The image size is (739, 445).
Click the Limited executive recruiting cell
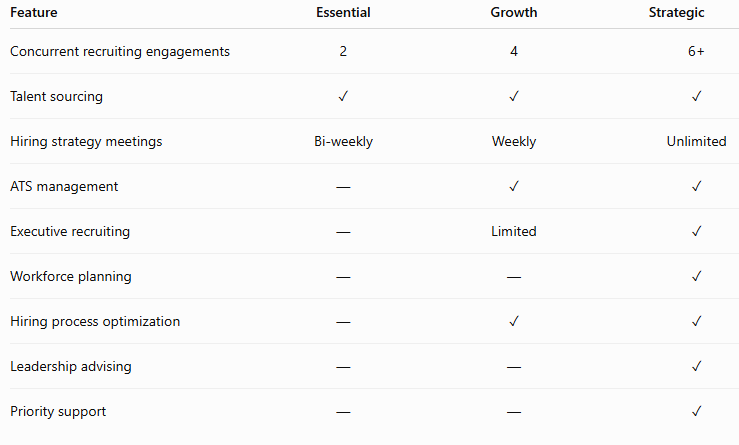point(514,231)
